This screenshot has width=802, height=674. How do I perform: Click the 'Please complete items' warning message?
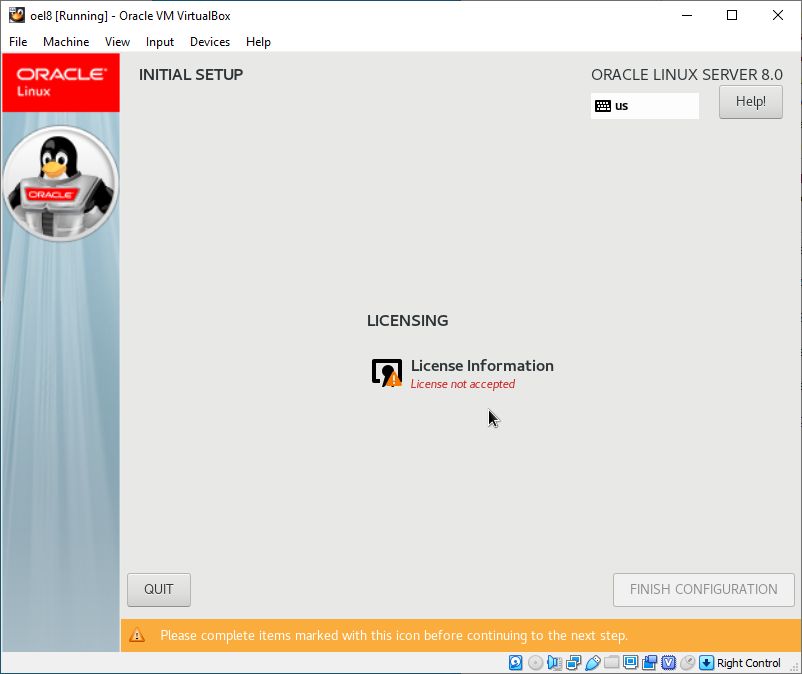[x=394, y=635]
